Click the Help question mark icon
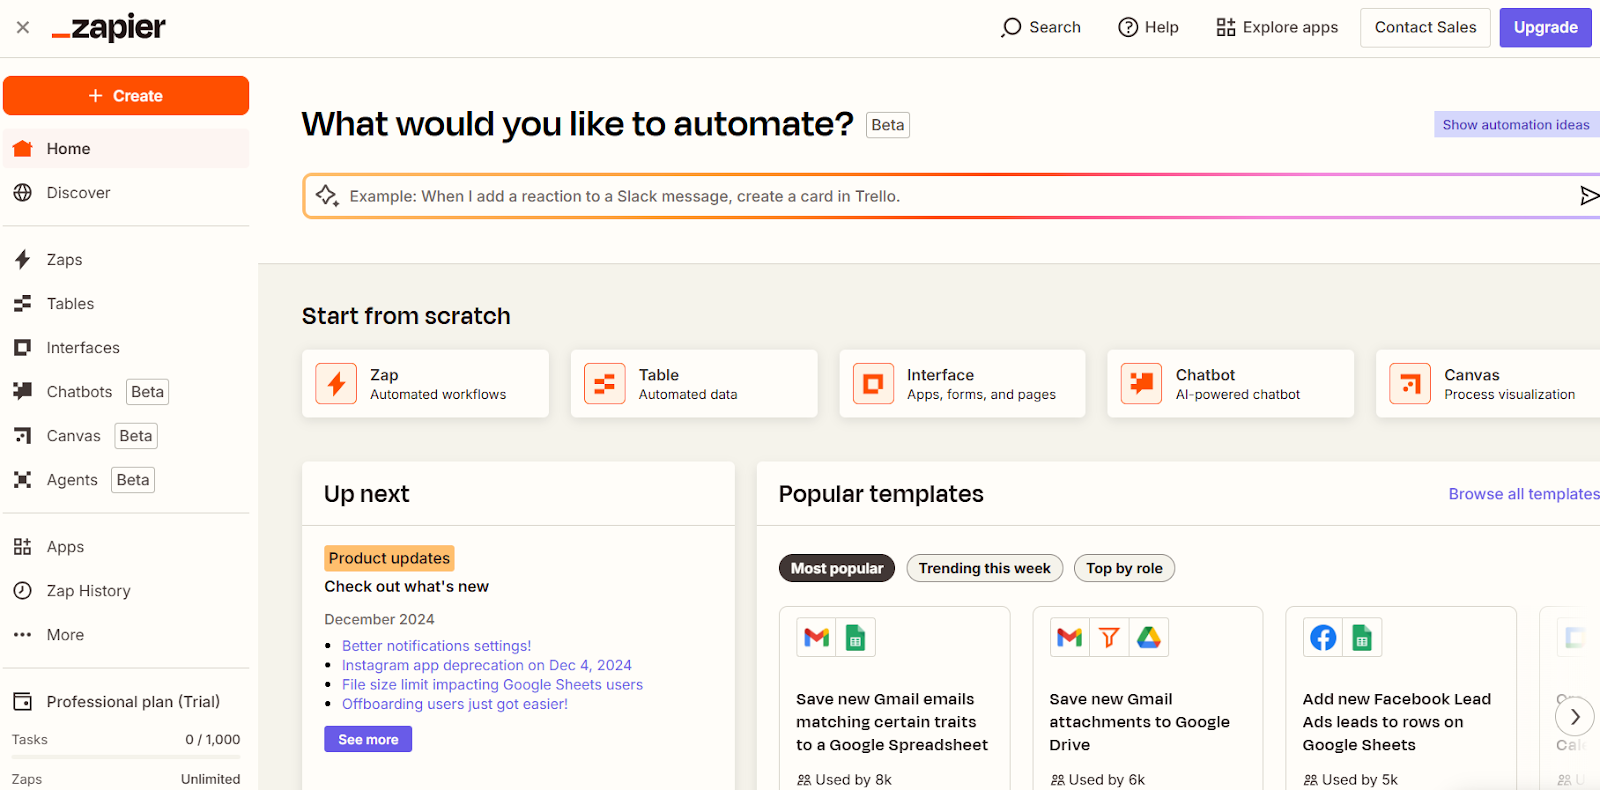Image resolution: width=1600 pixels, height=790 pixels. pyautogui.click(x=1128, y=28)
